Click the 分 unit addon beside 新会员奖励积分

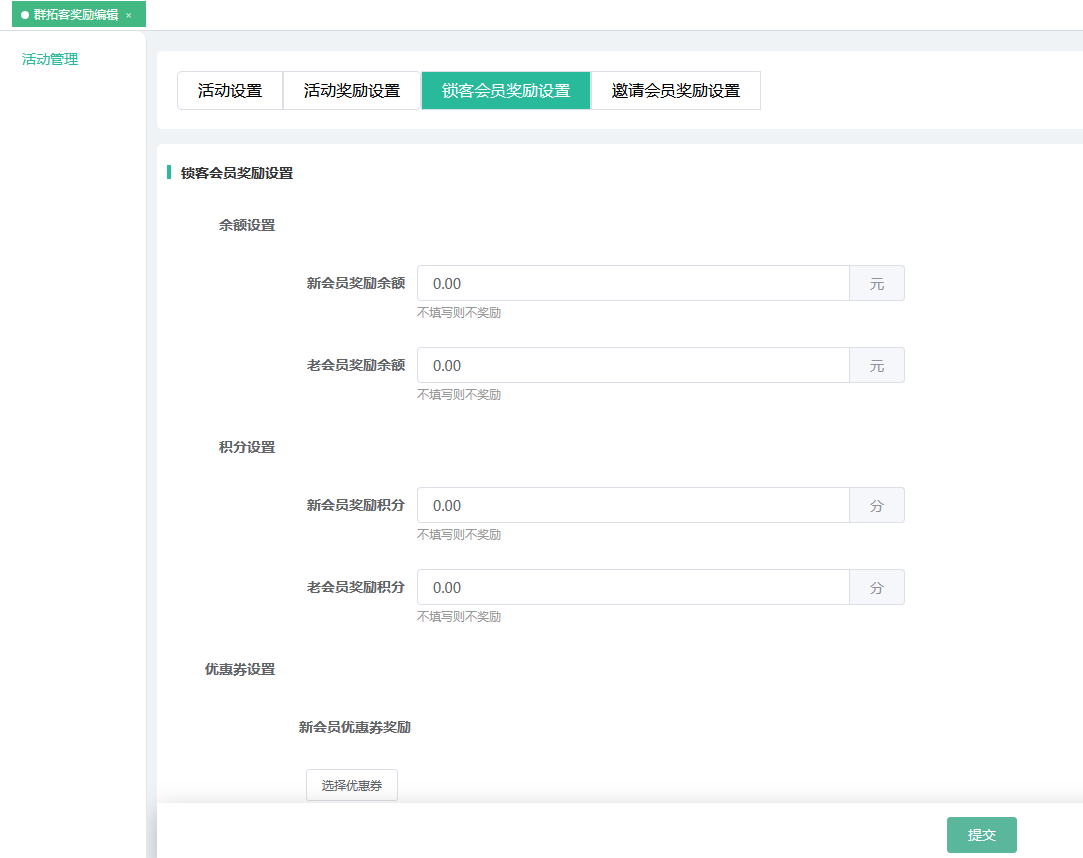[x=877, y=506]
